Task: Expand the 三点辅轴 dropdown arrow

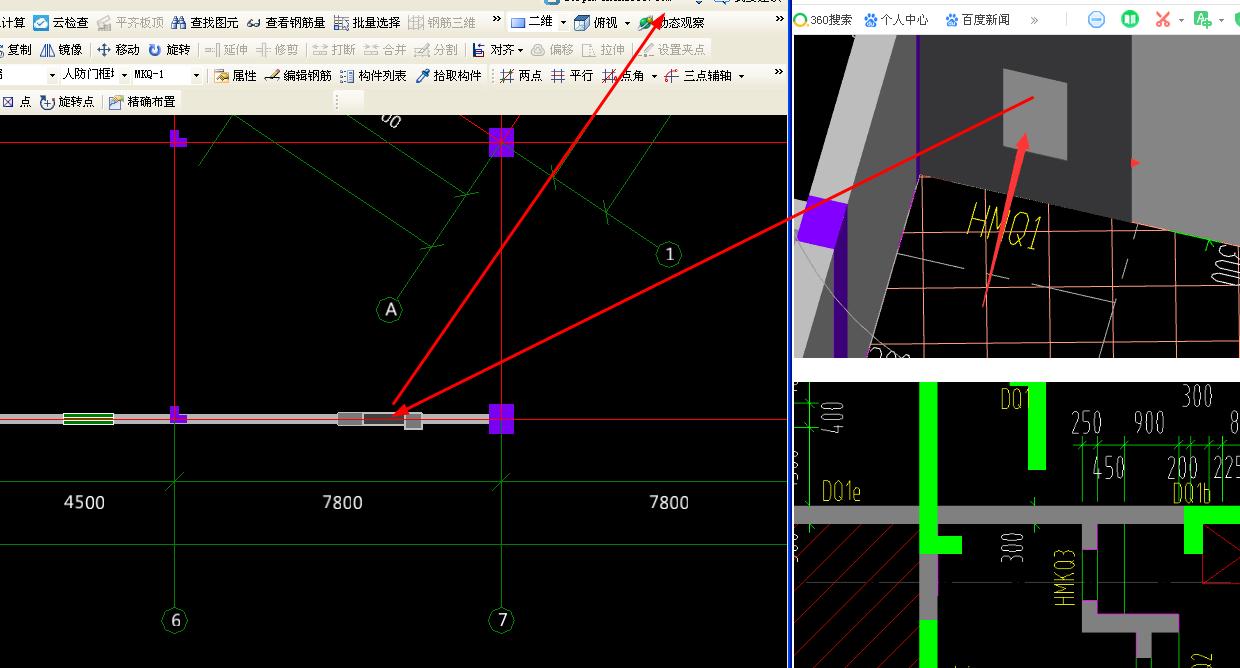Action: tap(741, 75)
